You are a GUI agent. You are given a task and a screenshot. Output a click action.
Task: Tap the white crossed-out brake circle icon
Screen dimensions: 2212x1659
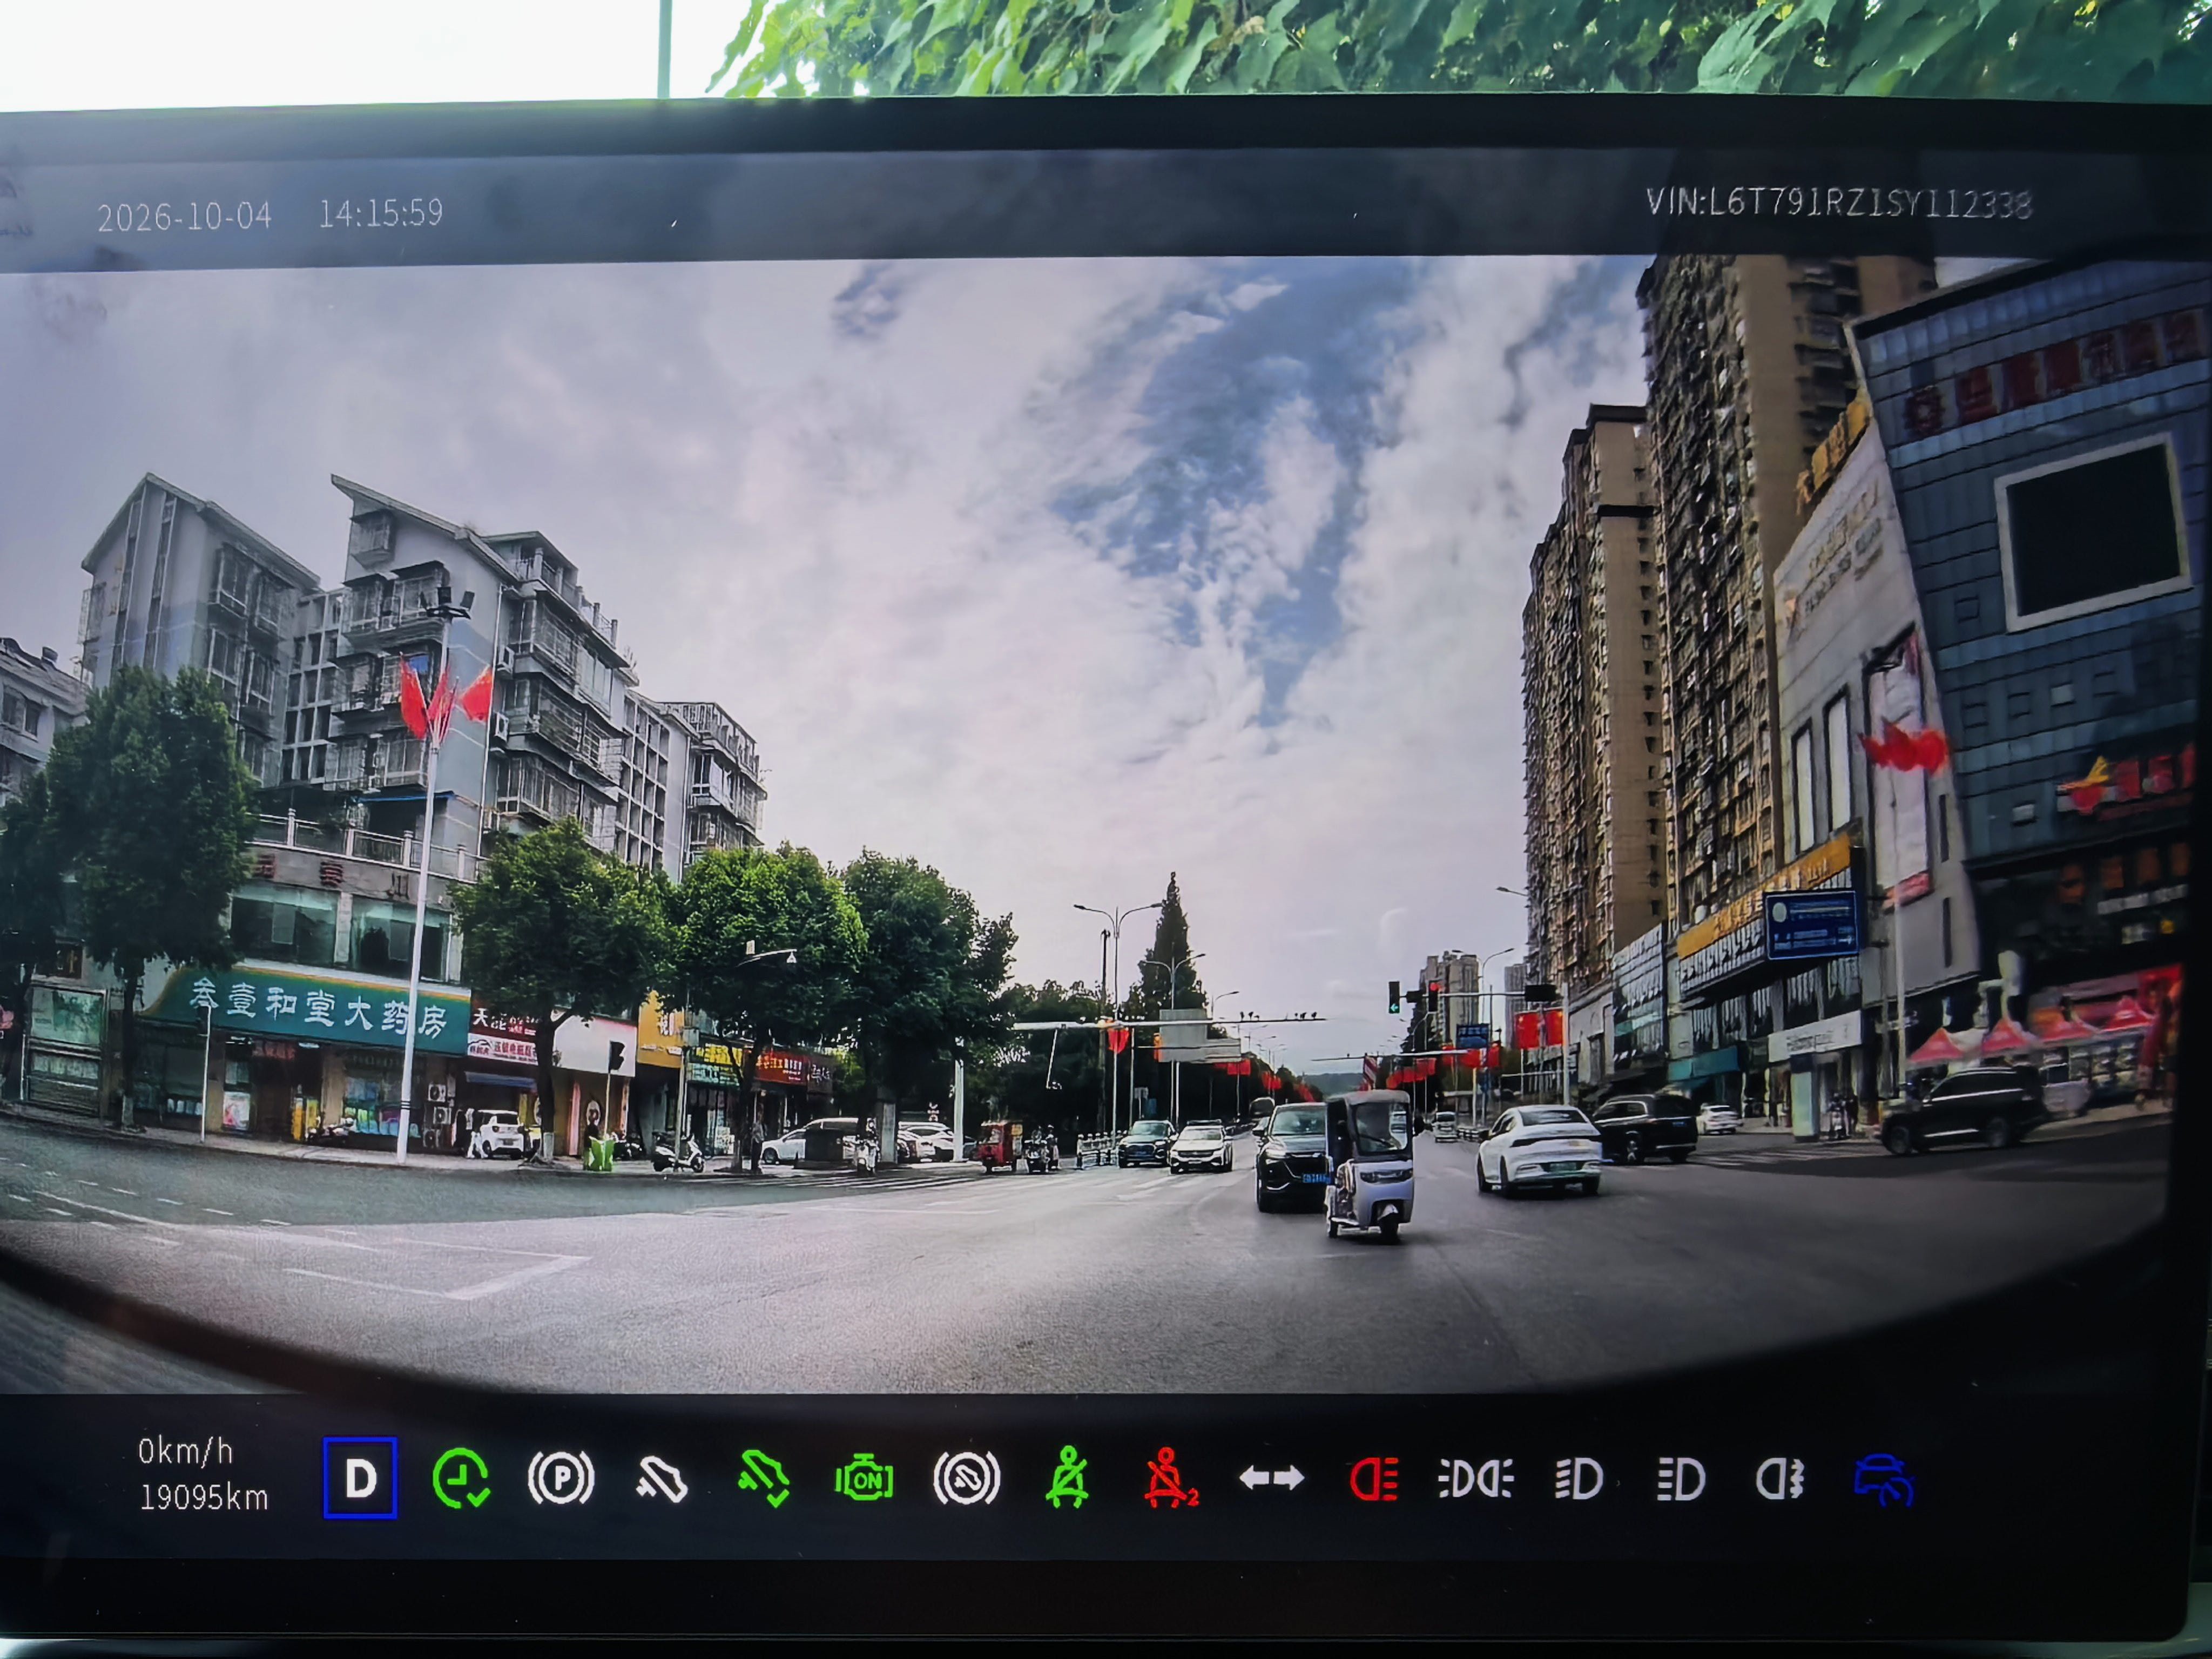coord(966,1478)
